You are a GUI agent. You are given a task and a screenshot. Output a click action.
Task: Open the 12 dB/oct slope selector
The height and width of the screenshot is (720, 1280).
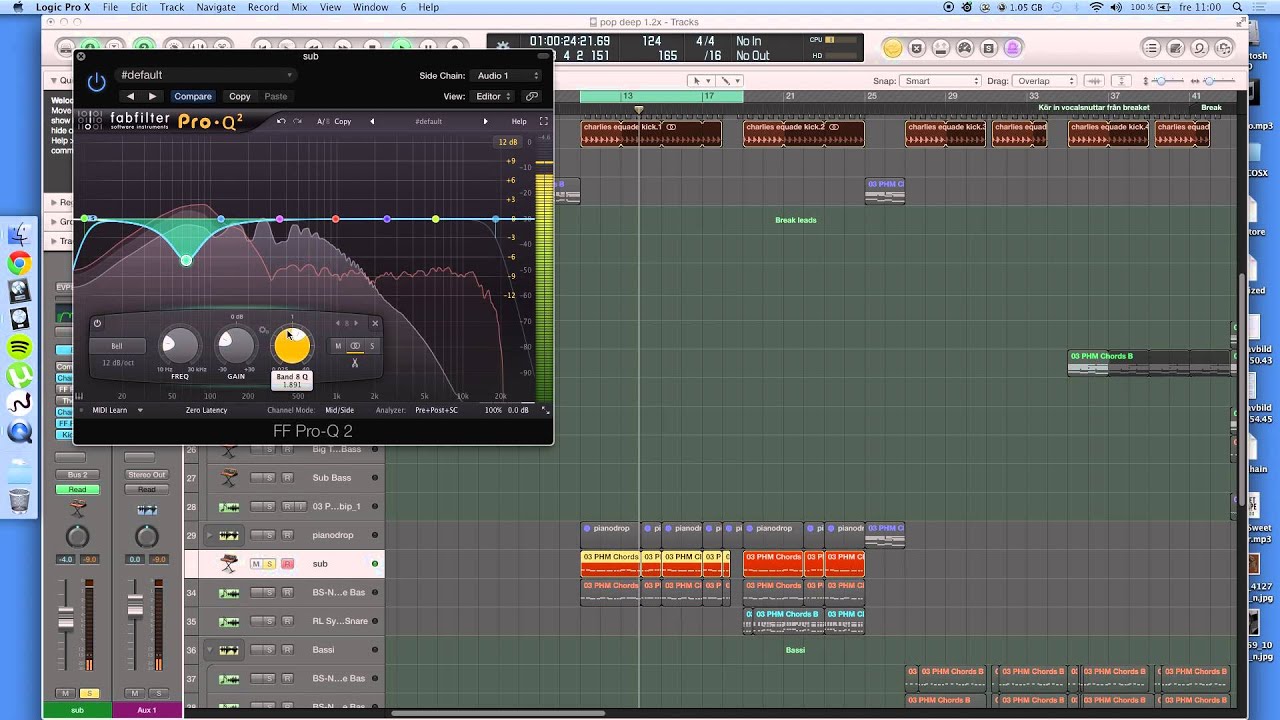point(117,362)
